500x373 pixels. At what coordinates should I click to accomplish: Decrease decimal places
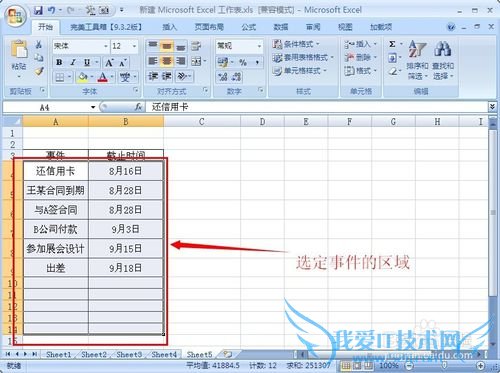(x=236, y=77)
